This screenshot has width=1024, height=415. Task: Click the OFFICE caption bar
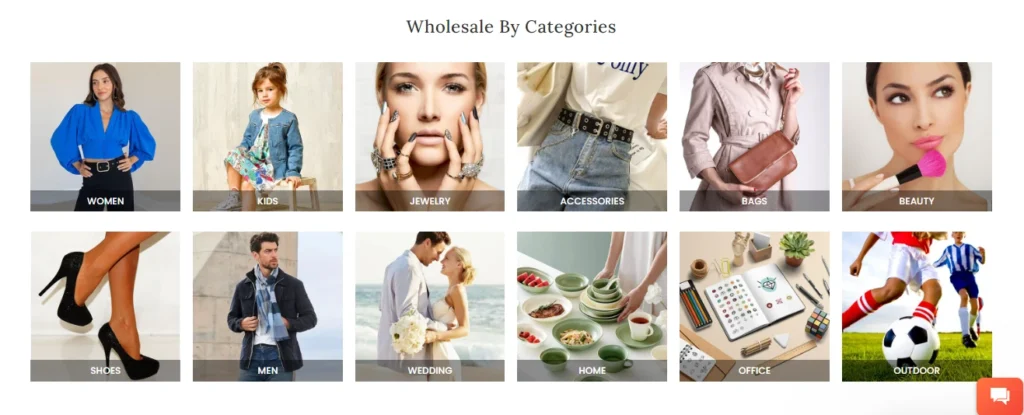pos(754,371)
